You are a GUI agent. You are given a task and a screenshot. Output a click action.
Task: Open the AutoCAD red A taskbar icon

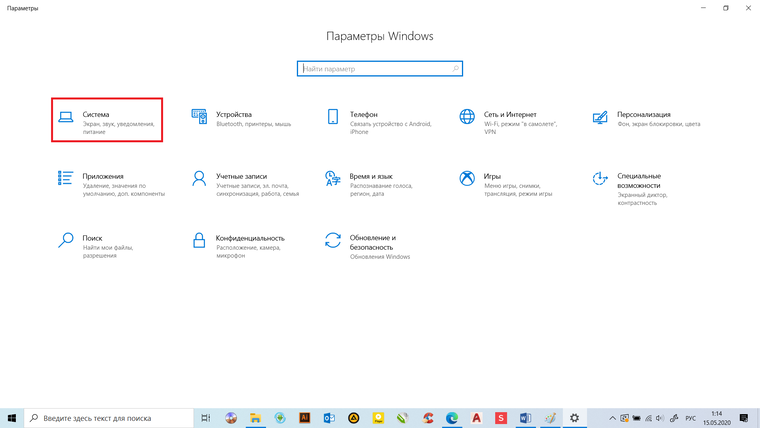tap(476, 418)
